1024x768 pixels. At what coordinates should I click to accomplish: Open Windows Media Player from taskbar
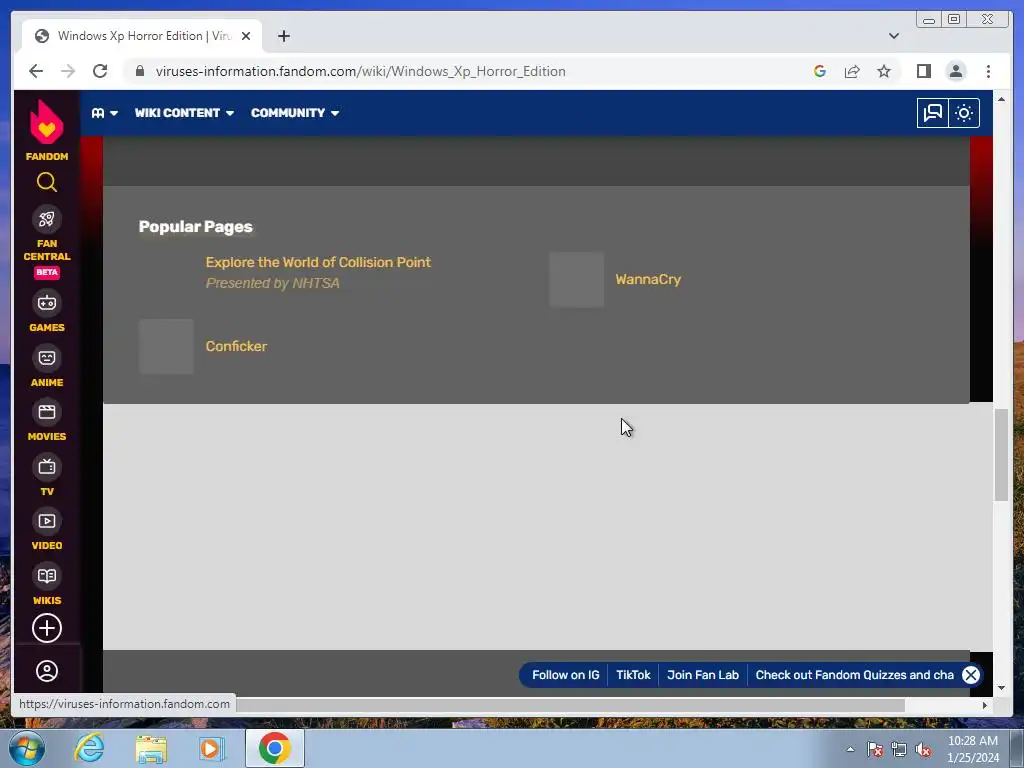pos(210,748)
